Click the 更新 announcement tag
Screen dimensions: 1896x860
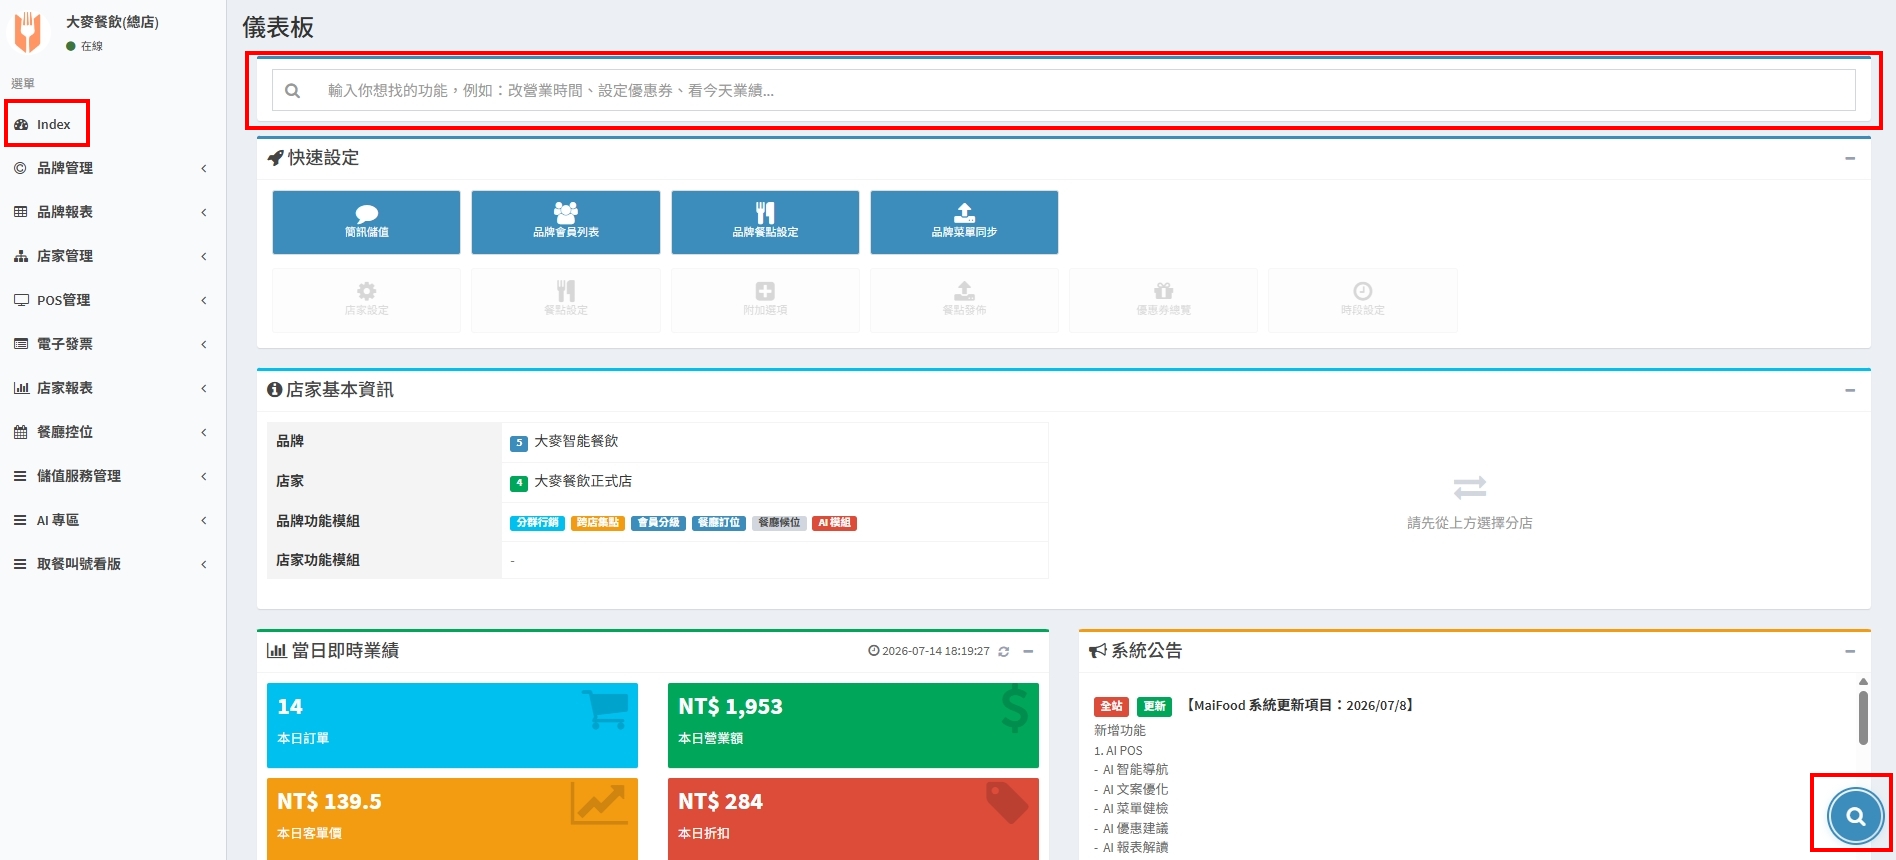pyautogui.click(x=1154, y=706)
